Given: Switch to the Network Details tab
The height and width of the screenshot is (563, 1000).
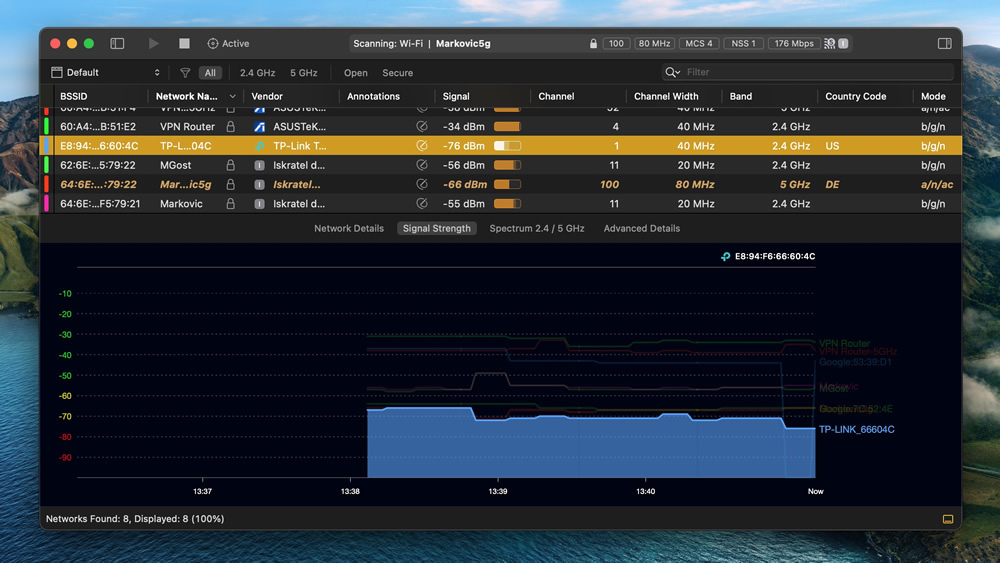Looking at the screenshot, I should pos(349,228).
